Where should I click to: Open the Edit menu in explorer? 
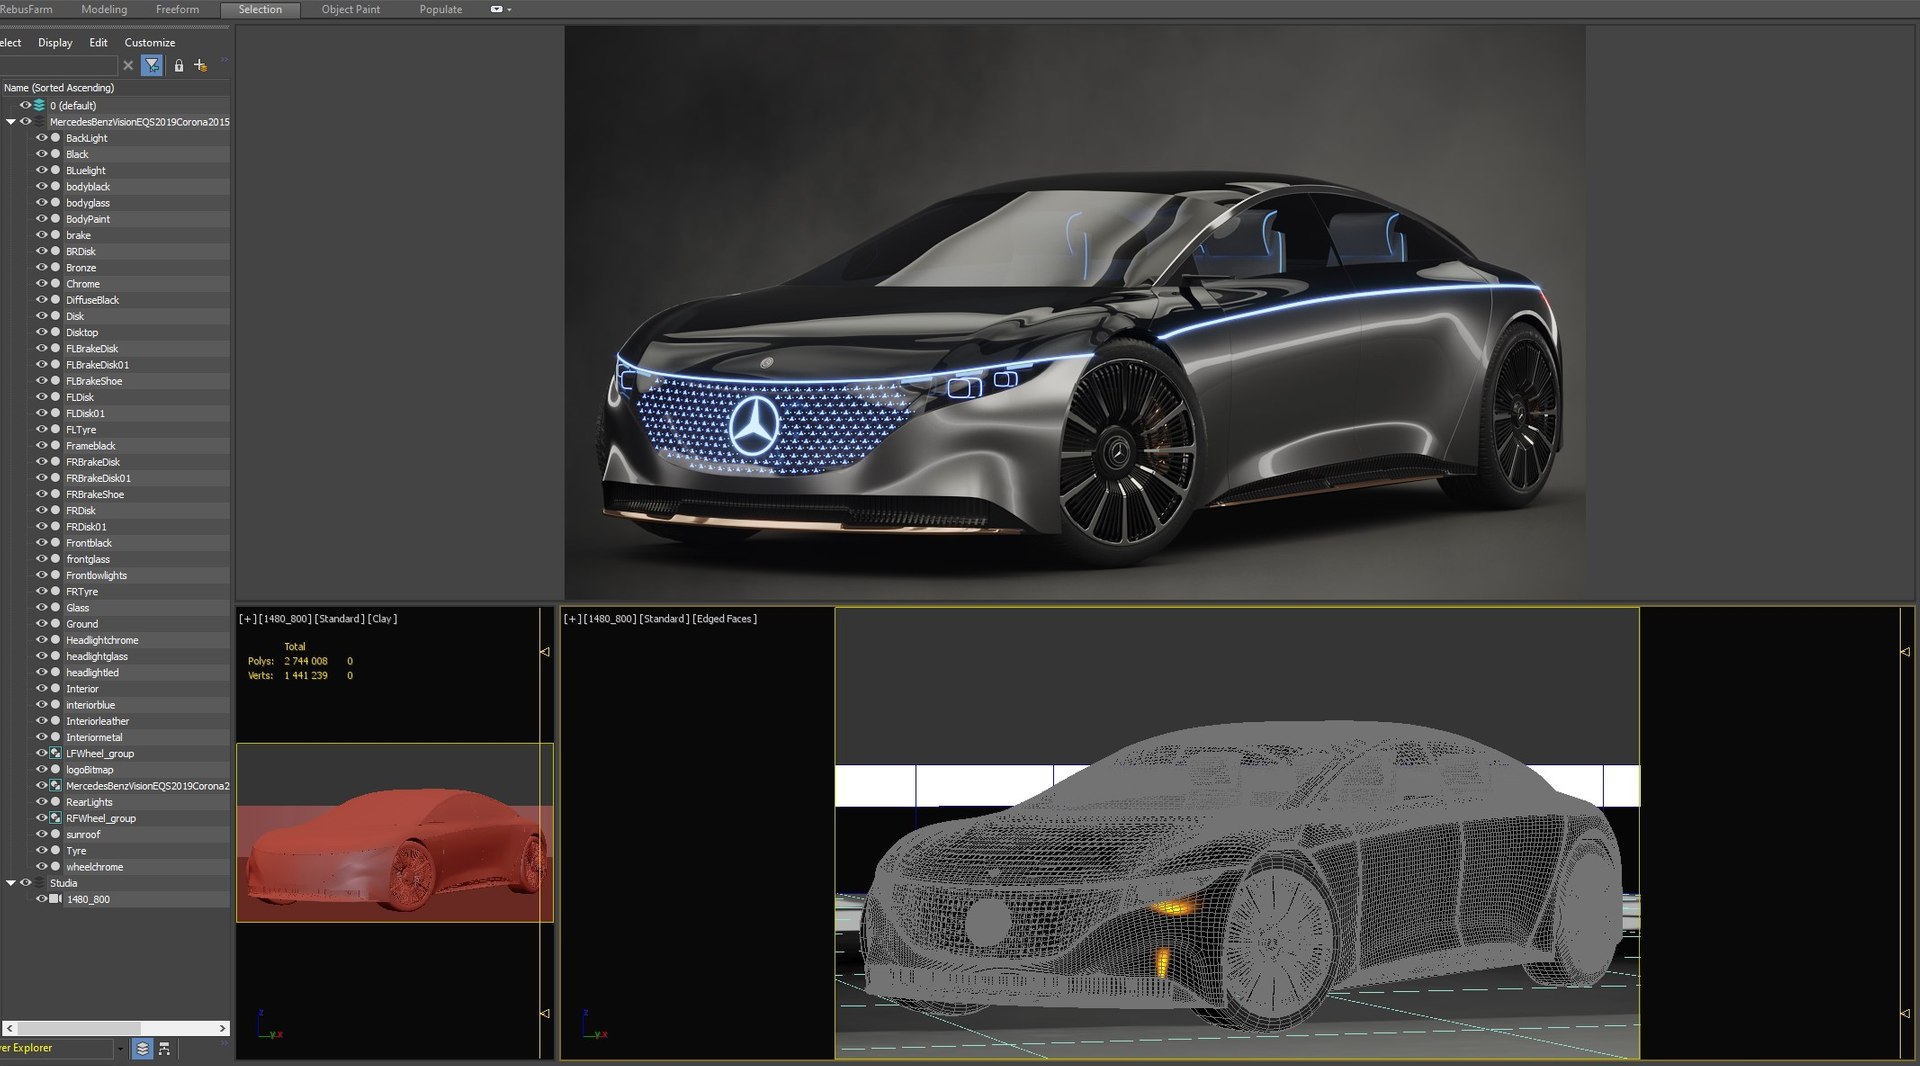click(x=98, y=43)
